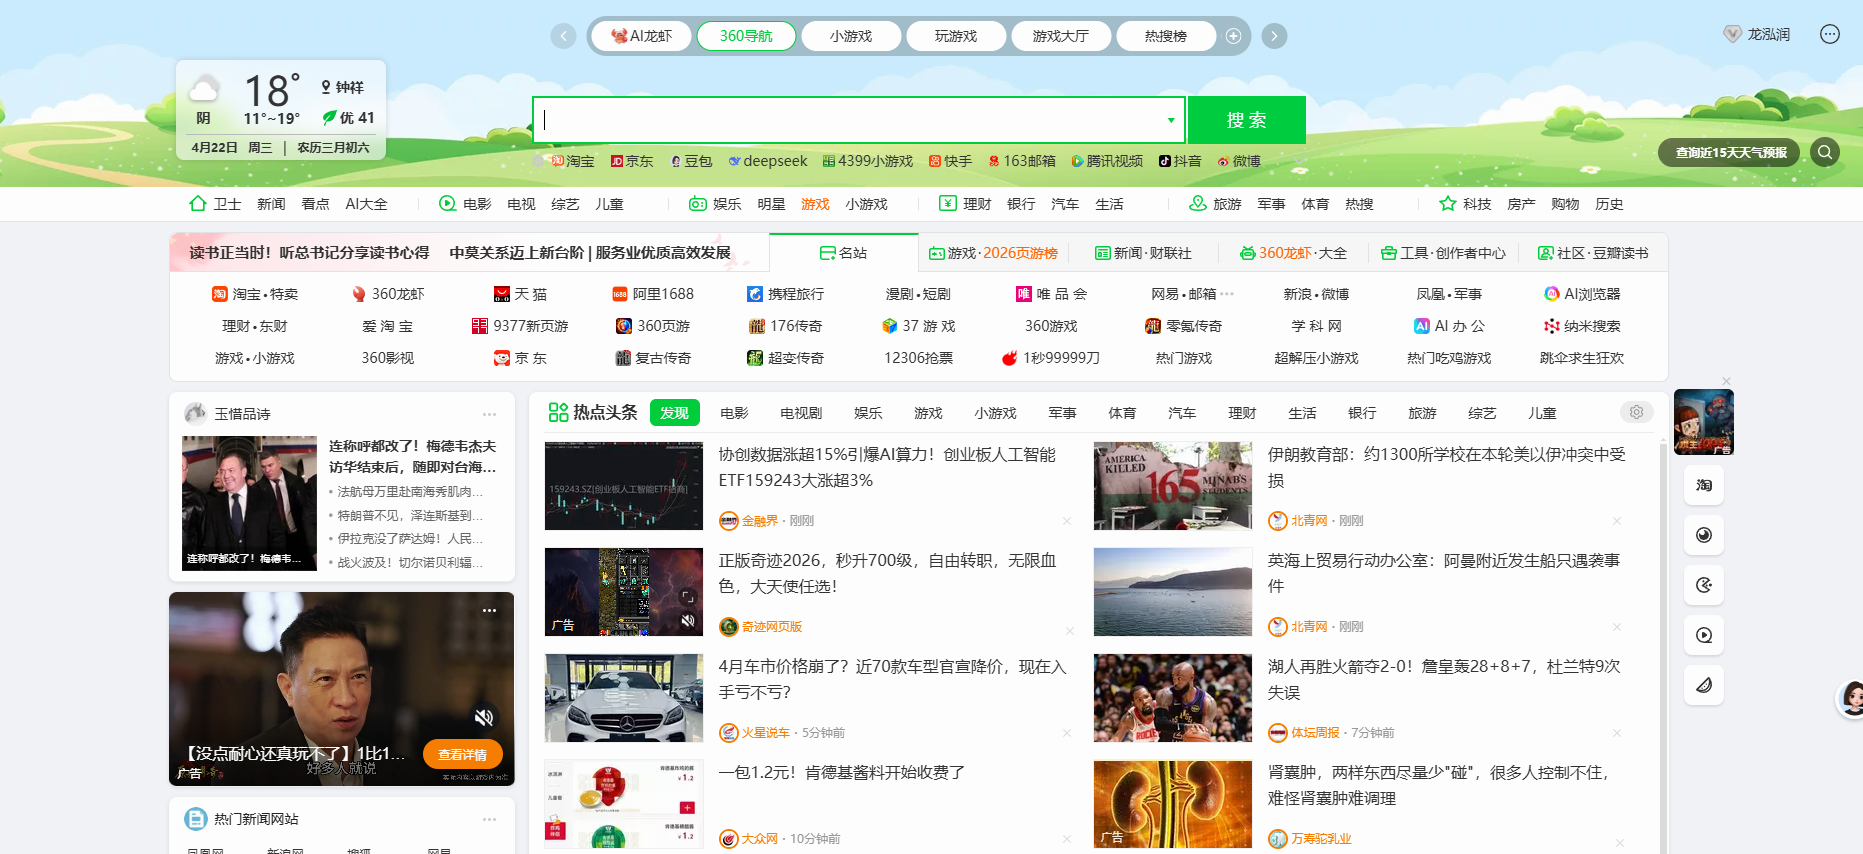This screenshot has width=1863, height=854.
Task: Open the Mercedes car news thumbnail
Action: click(x=624, y=698)
